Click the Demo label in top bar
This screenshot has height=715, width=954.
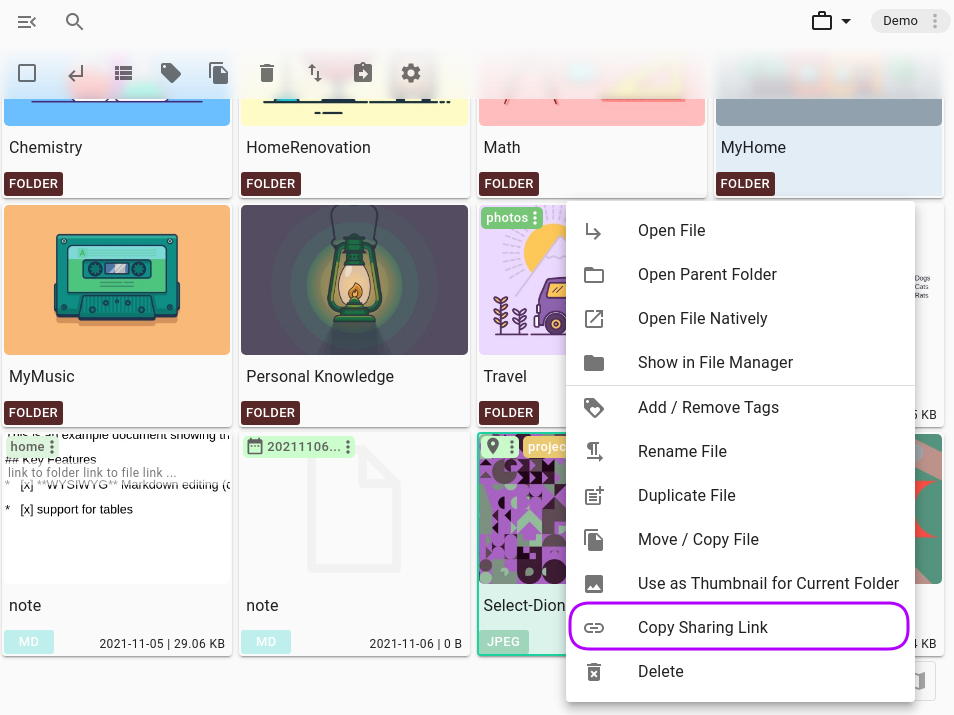(900, 21)
